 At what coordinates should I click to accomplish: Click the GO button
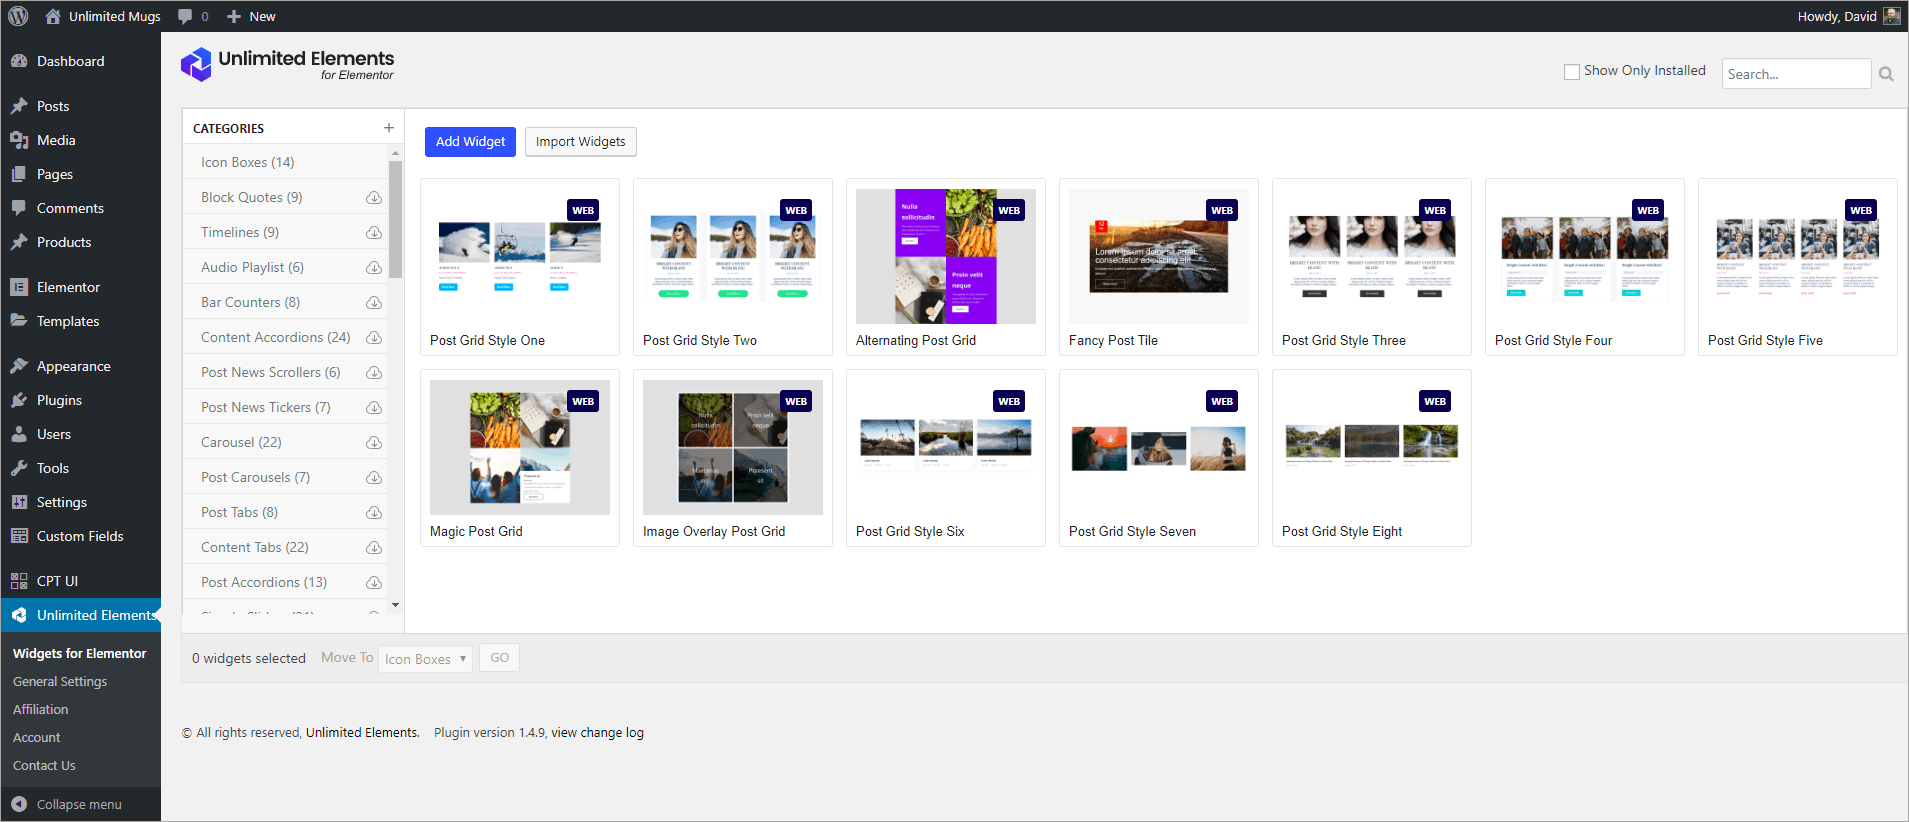tap(499, 658)
